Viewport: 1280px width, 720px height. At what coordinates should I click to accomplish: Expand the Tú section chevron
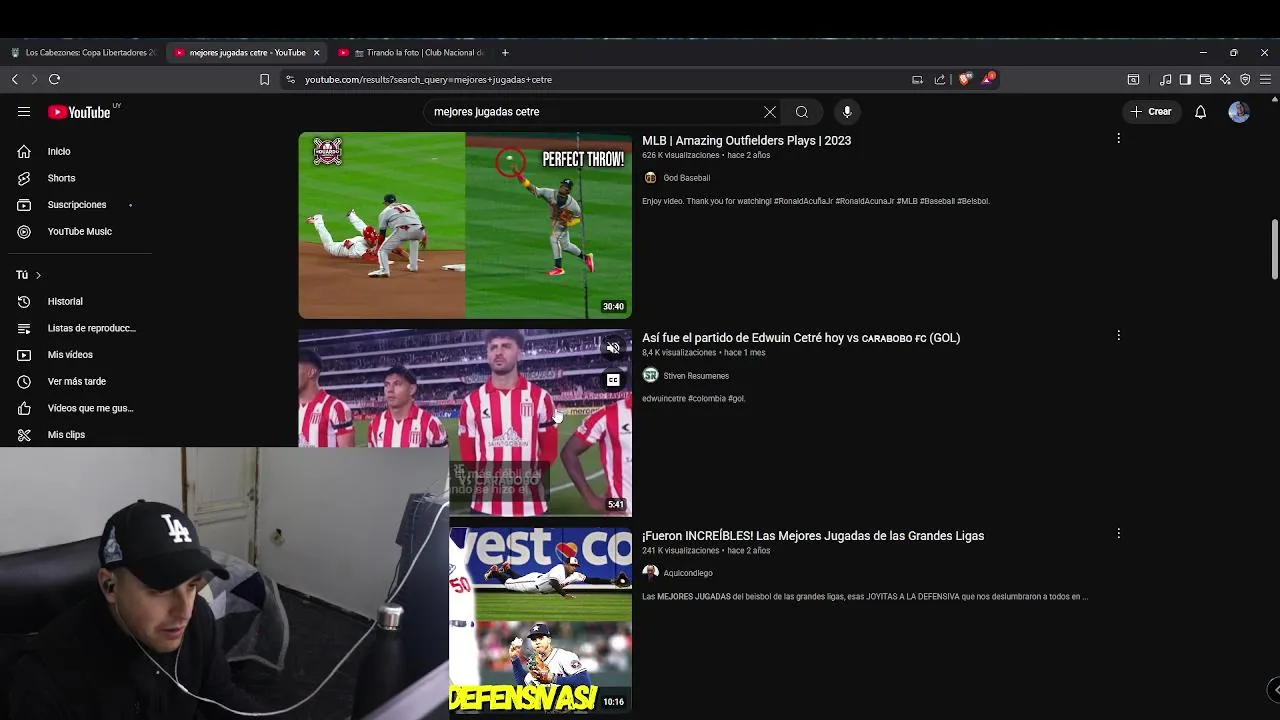(38, 275)
